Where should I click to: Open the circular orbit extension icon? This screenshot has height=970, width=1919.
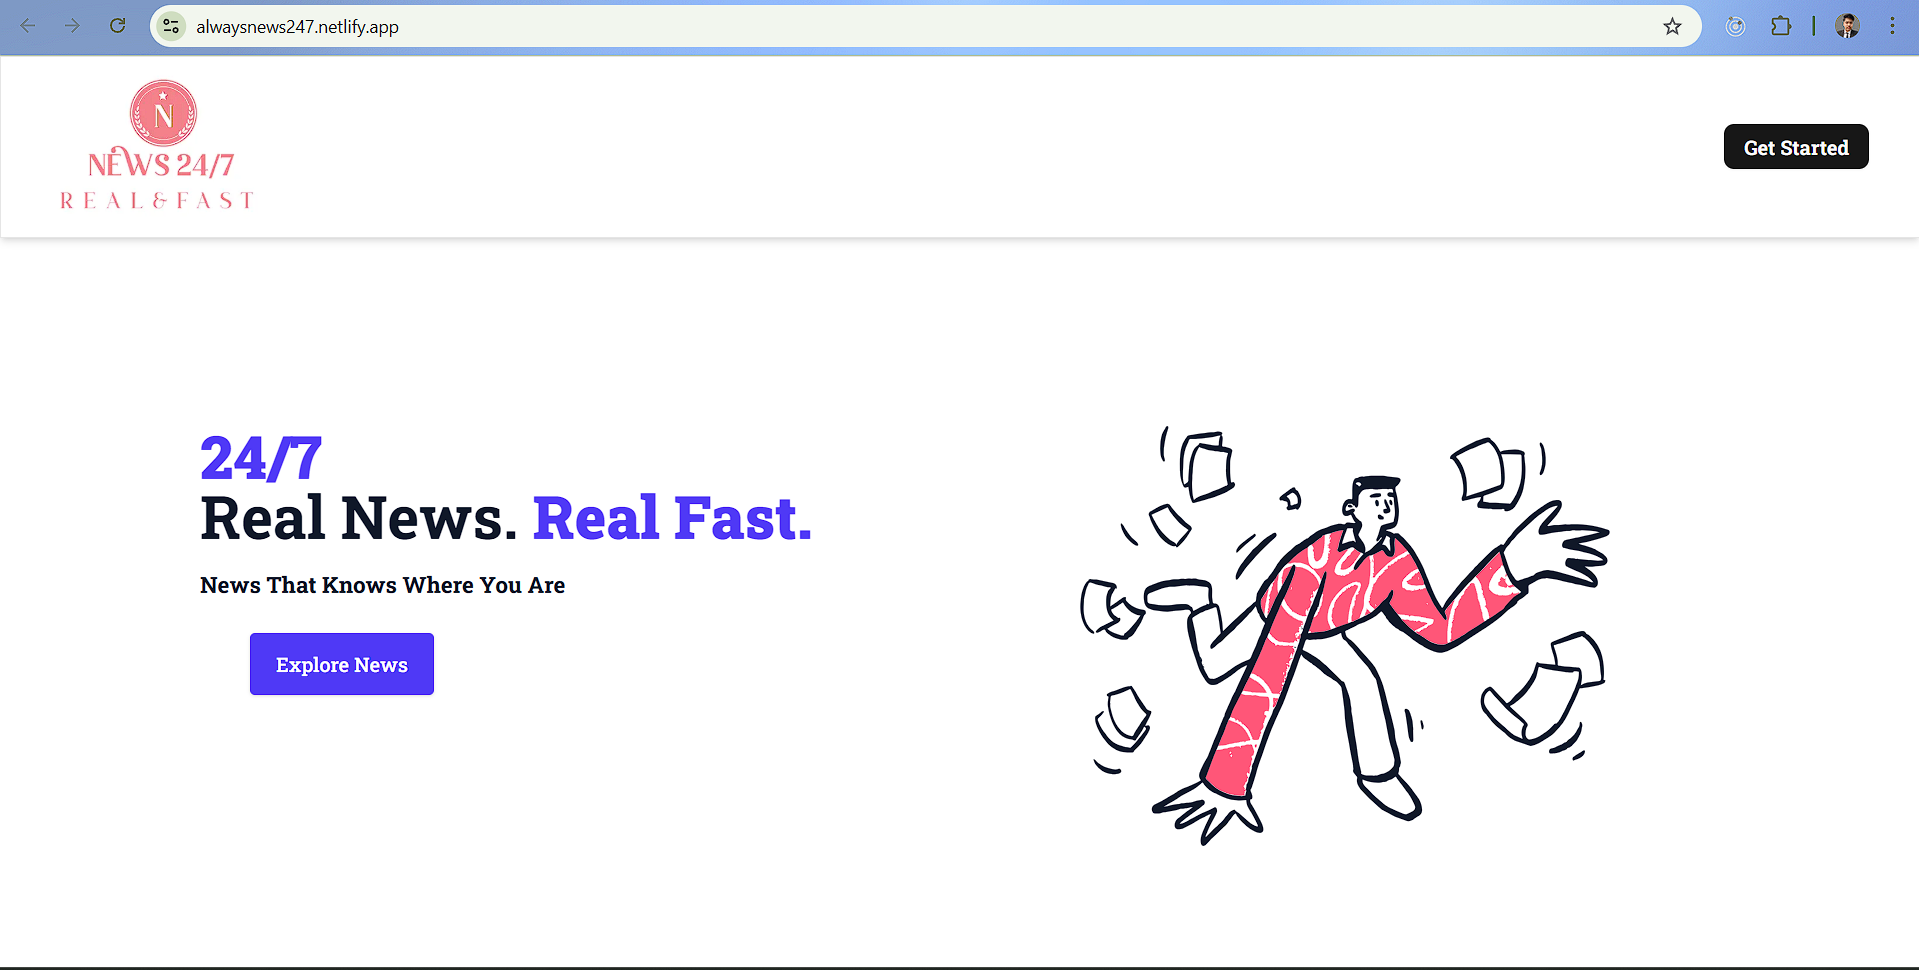coord(1736,27)
